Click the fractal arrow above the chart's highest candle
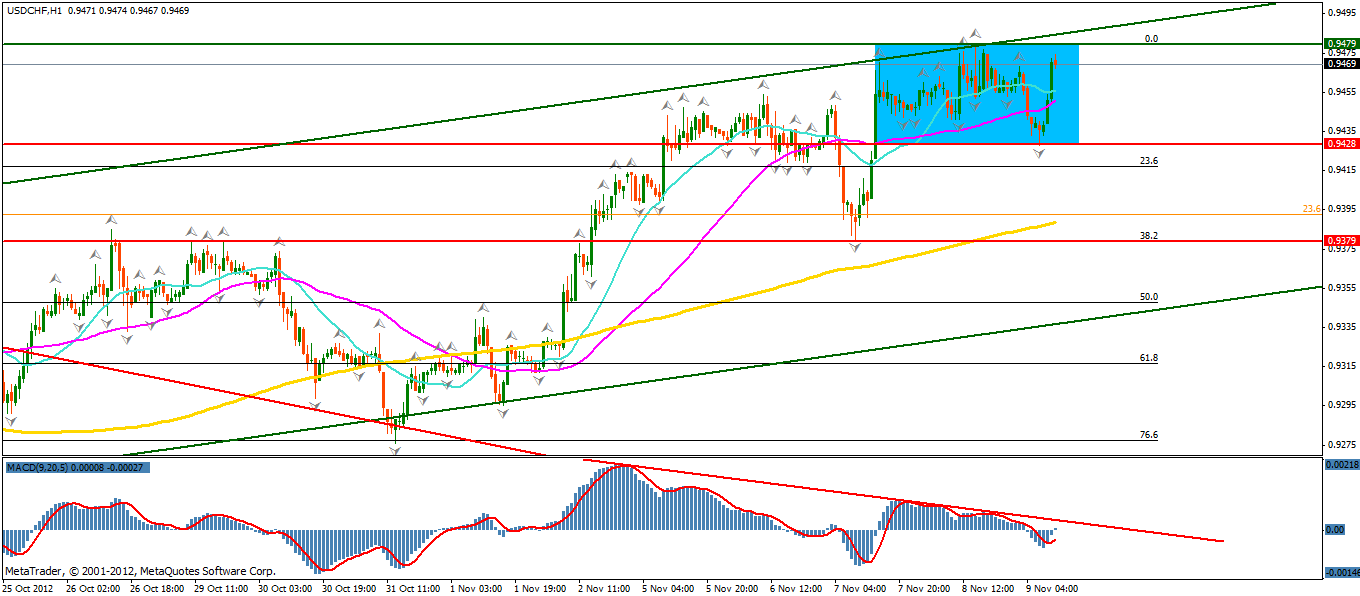The height and width of the screenshot is (596, 1360). tap(976, 35)
